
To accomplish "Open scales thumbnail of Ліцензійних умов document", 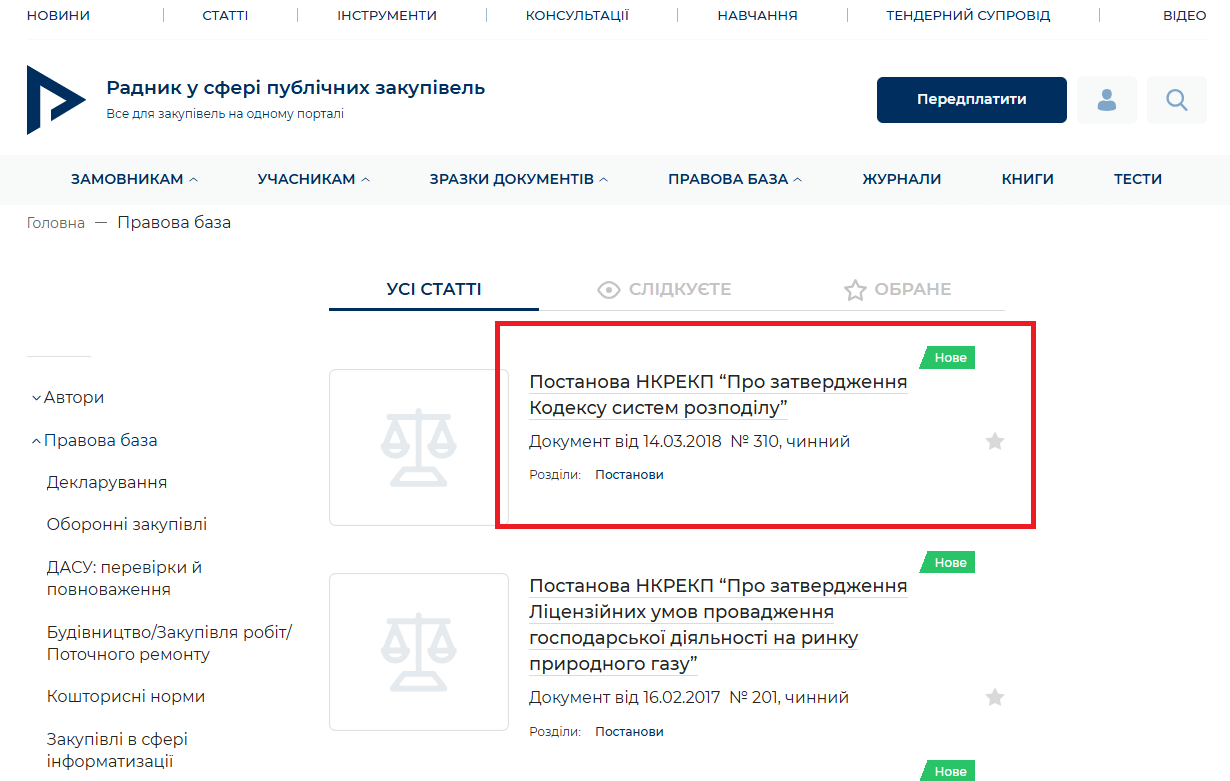I will [x=419, y=651].
